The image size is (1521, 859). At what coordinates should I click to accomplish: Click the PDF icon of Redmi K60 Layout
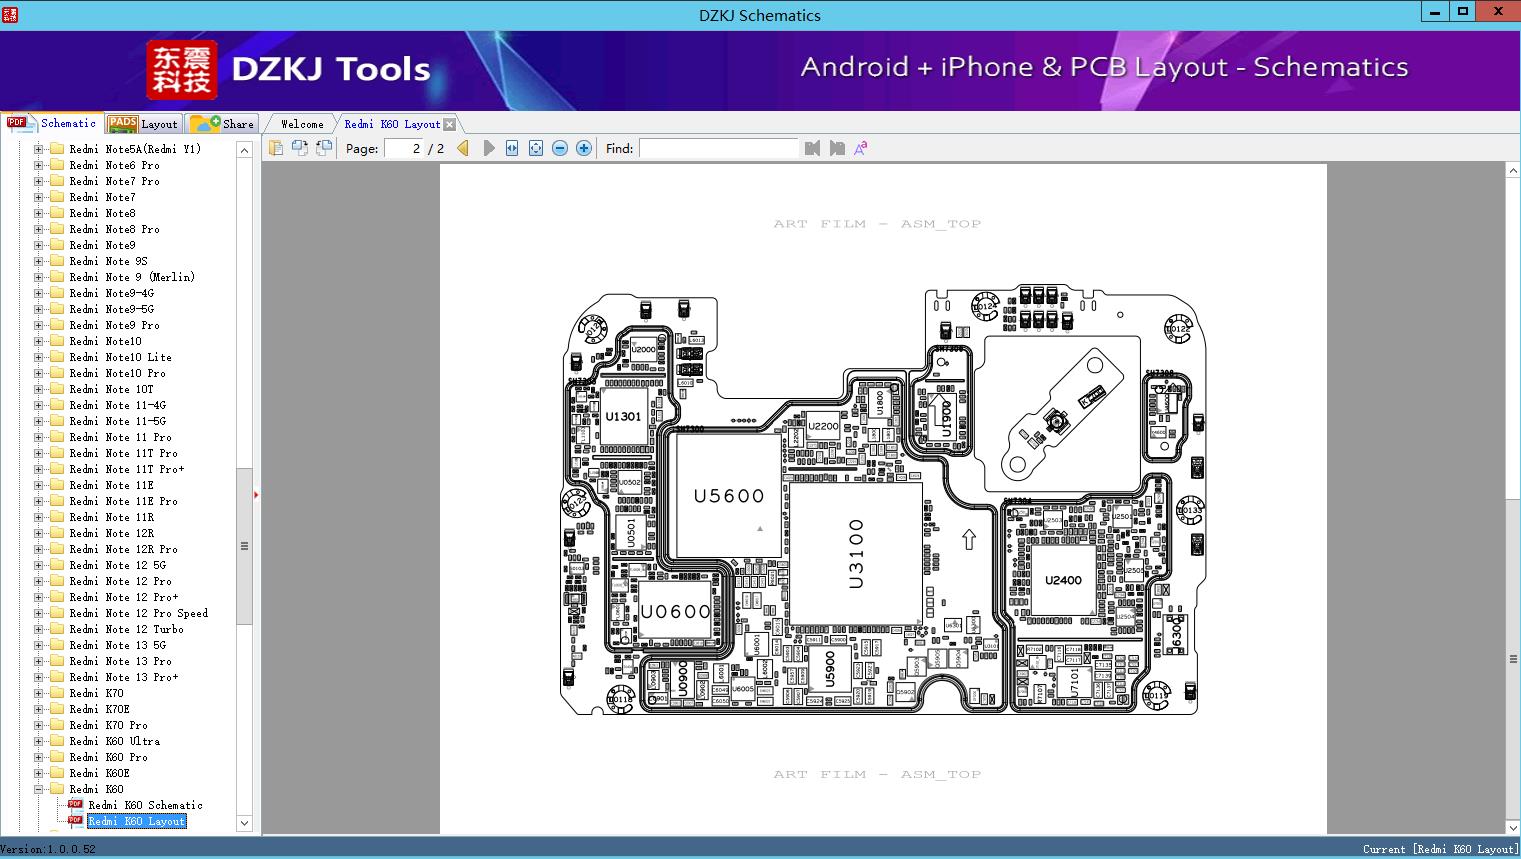(75, 821)
